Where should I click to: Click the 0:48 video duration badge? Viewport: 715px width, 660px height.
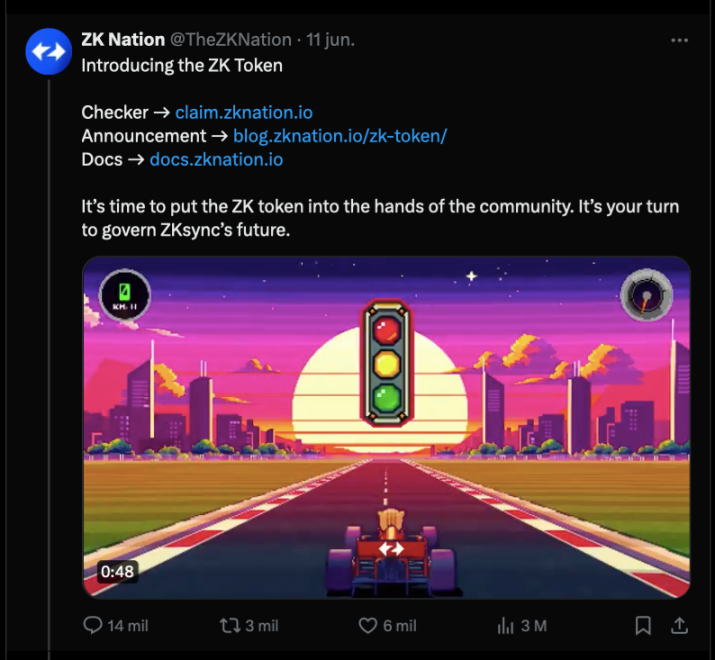116,572
